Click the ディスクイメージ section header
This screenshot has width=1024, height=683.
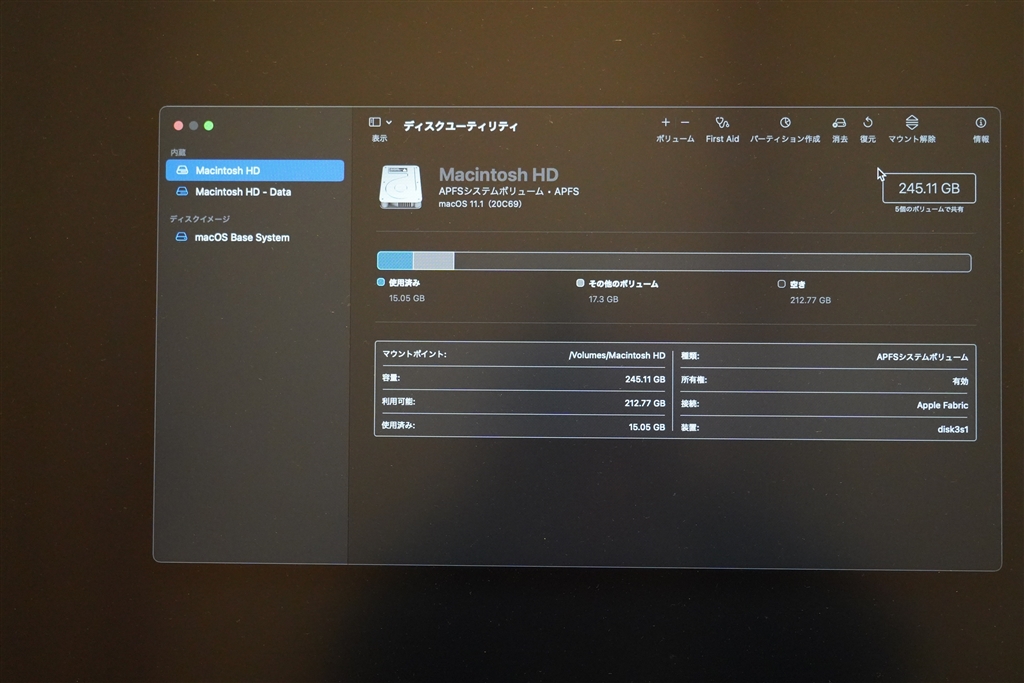tap(200, 219)
